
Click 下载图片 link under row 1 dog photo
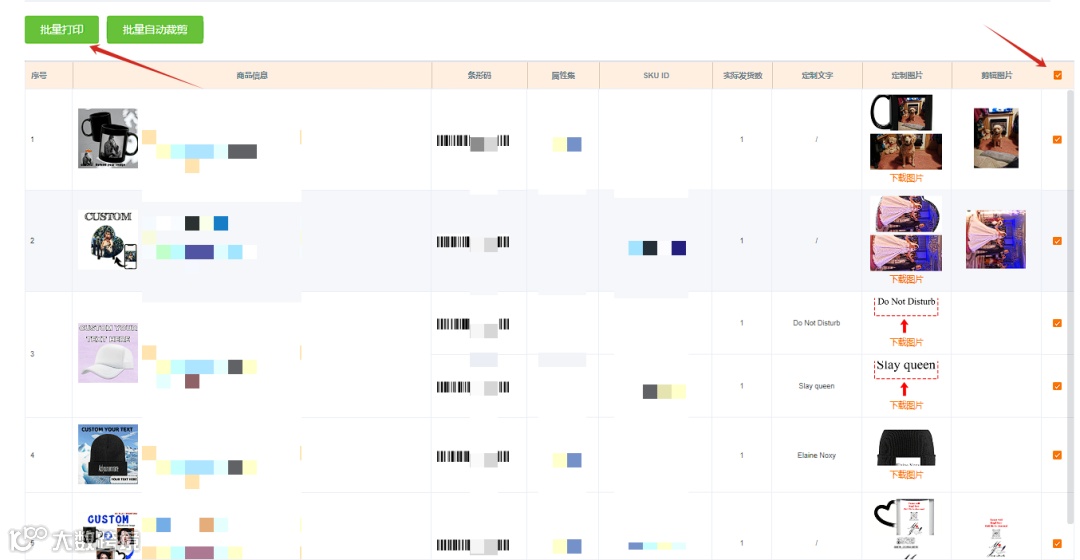pyautogui.click(x=906, y=178)
